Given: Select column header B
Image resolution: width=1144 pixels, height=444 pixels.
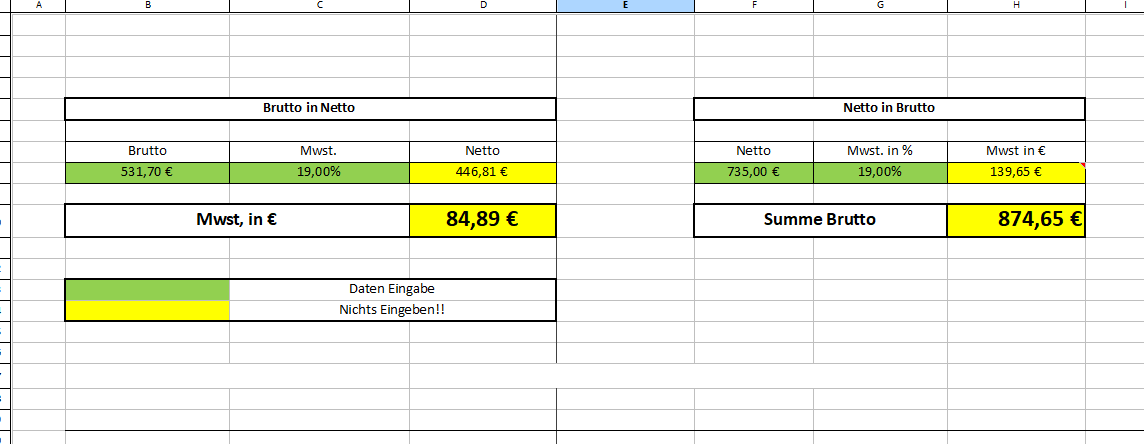Looking at the screenshot, I should pyautogui.click(x=147, y=6).
